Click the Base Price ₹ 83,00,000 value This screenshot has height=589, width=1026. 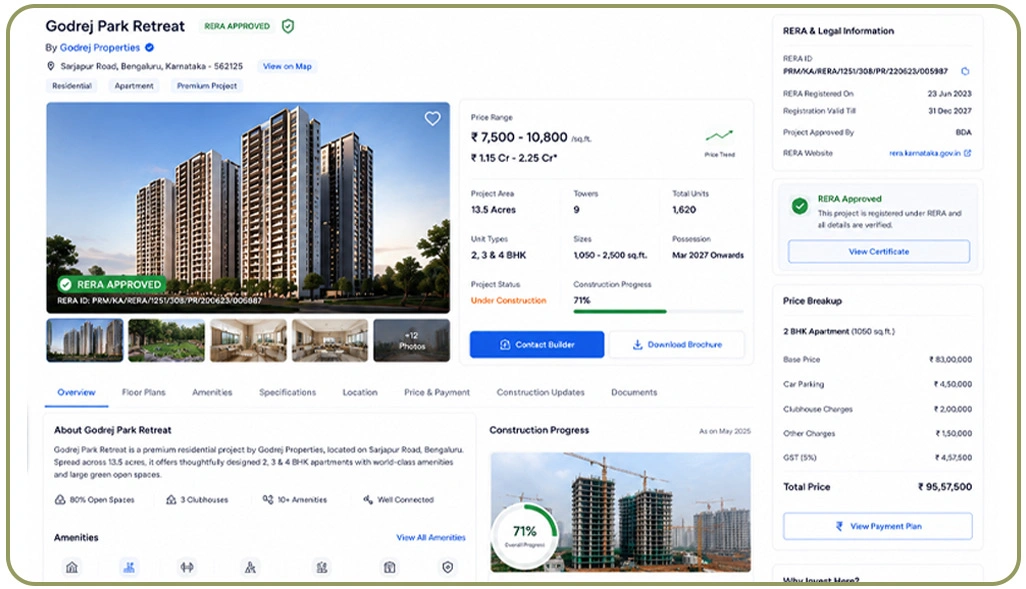point(950,359)
